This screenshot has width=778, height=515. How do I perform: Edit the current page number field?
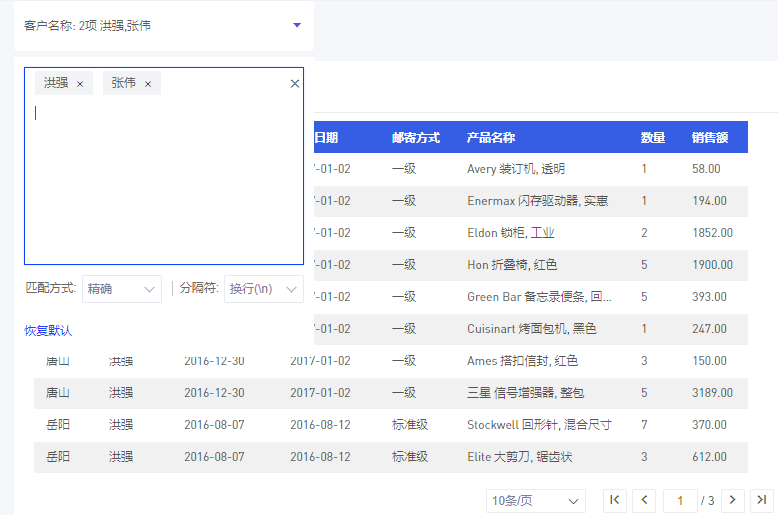[x=680, y=500]
